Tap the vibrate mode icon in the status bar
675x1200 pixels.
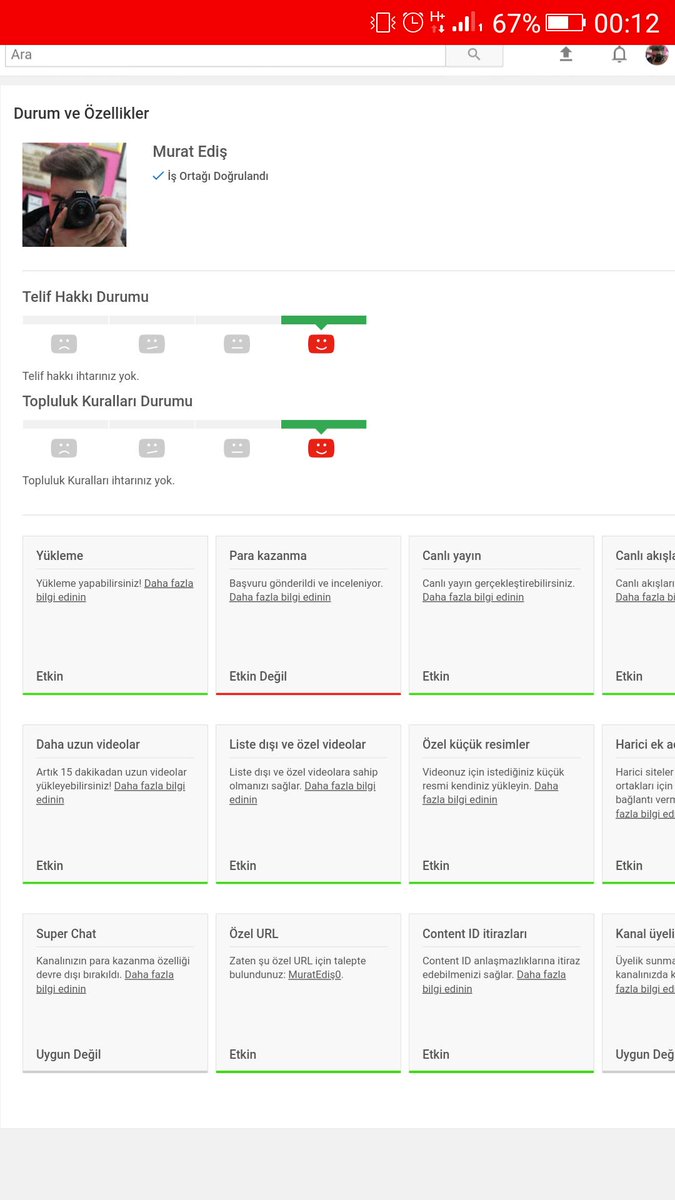pos(383,22)
